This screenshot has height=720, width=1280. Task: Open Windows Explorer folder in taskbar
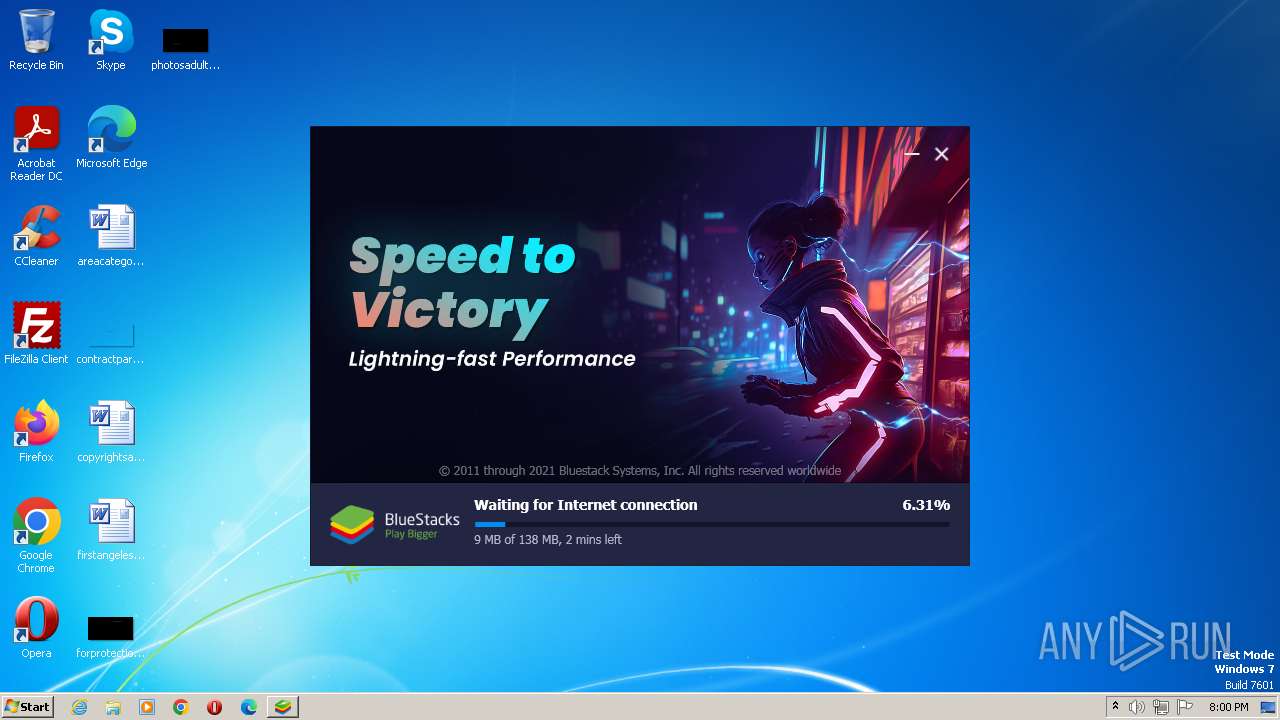tap(113, 707)
